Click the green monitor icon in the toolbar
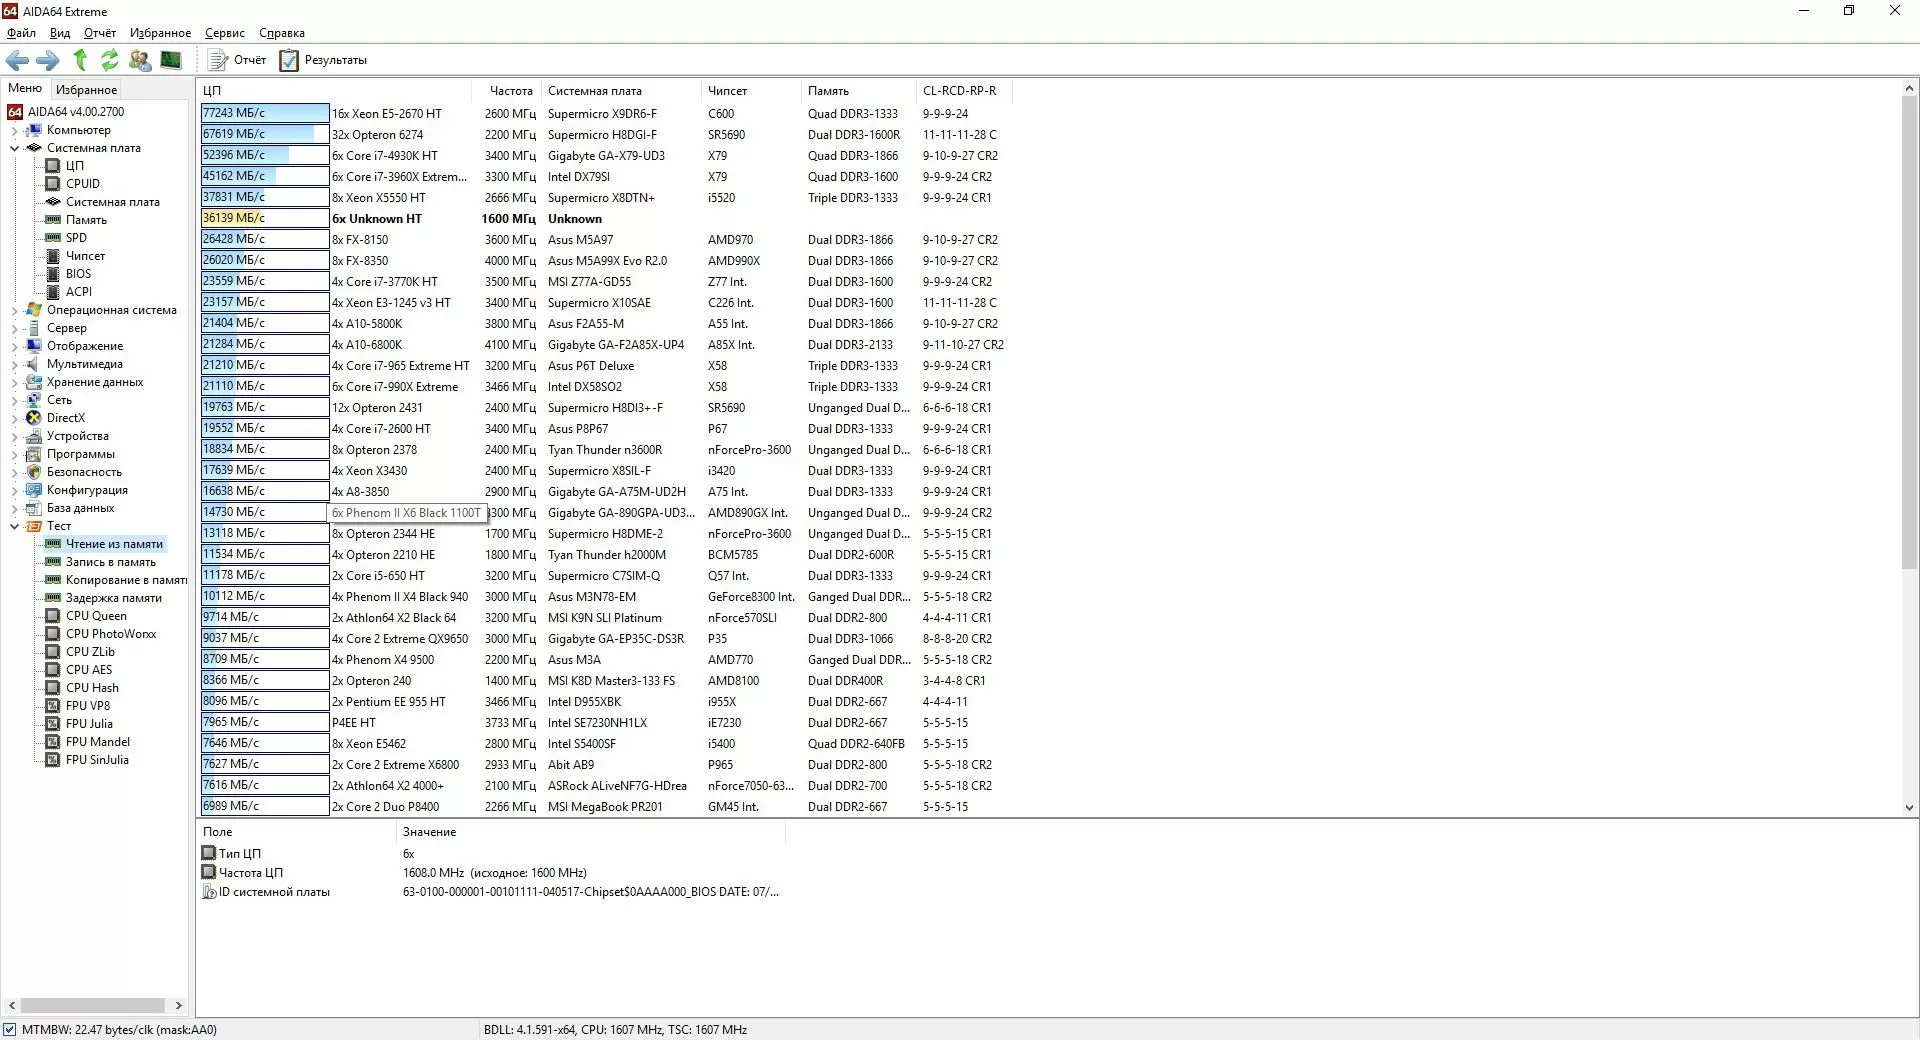 point(171,60)
